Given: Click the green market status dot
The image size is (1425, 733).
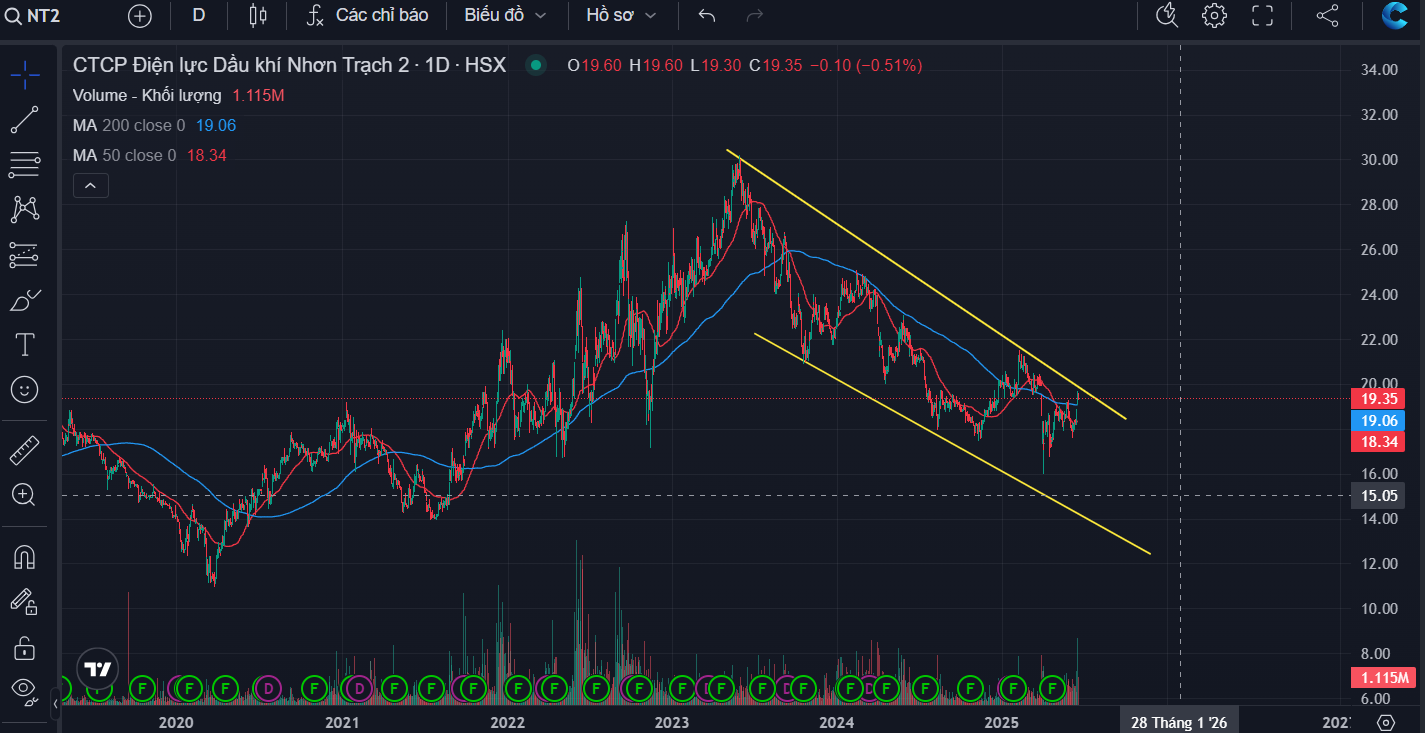Looking at the screenshot, I should coord(536,65).
